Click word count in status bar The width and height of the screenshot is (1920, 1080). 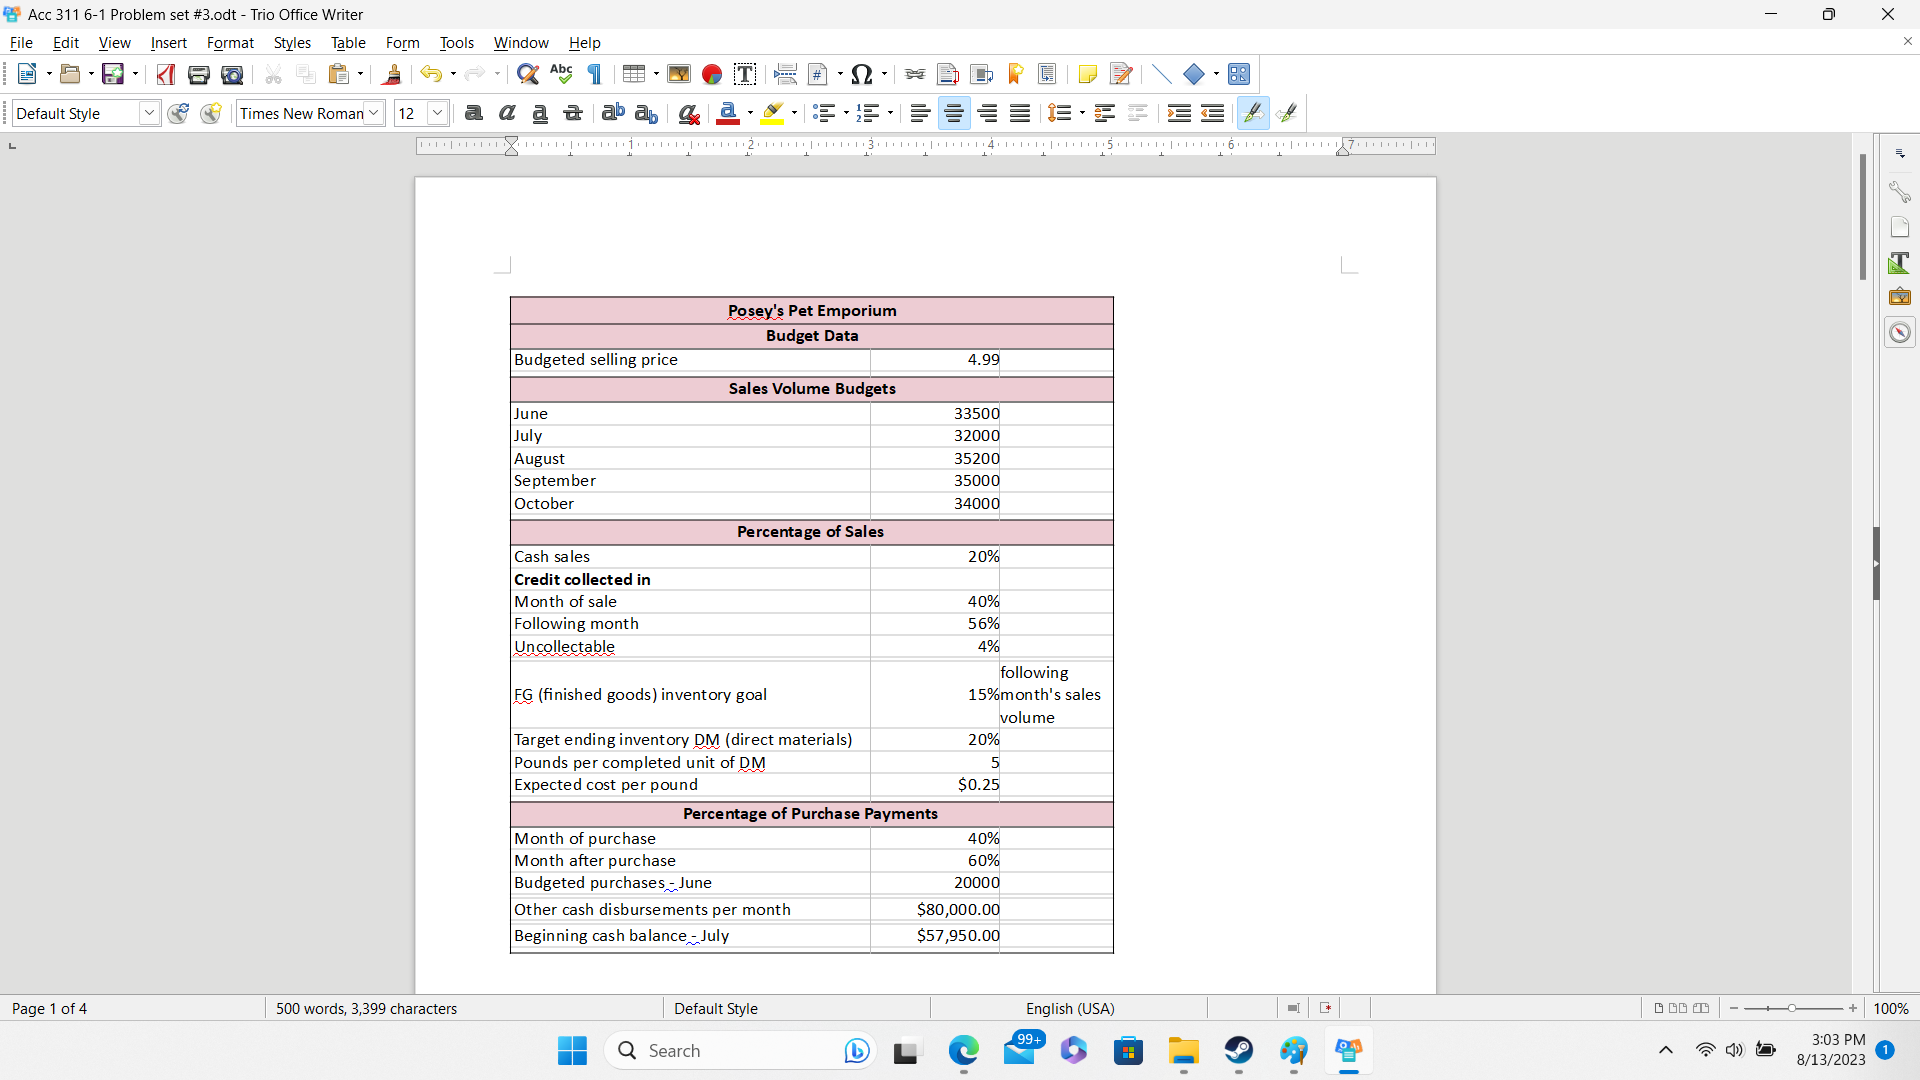pos(366,1009)
